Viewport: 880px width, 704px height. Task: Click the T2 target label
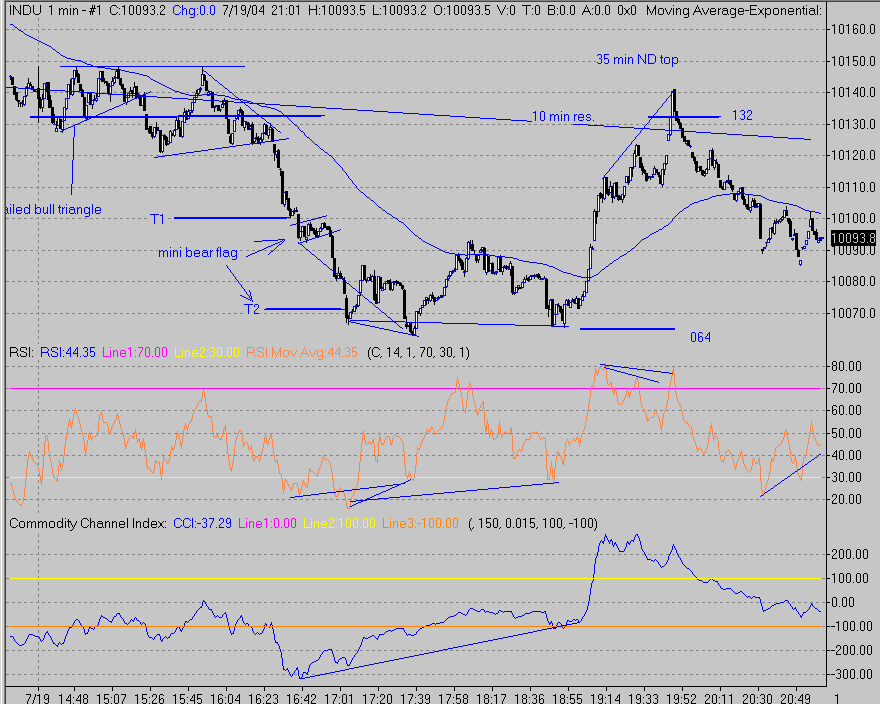click(253, 309)
